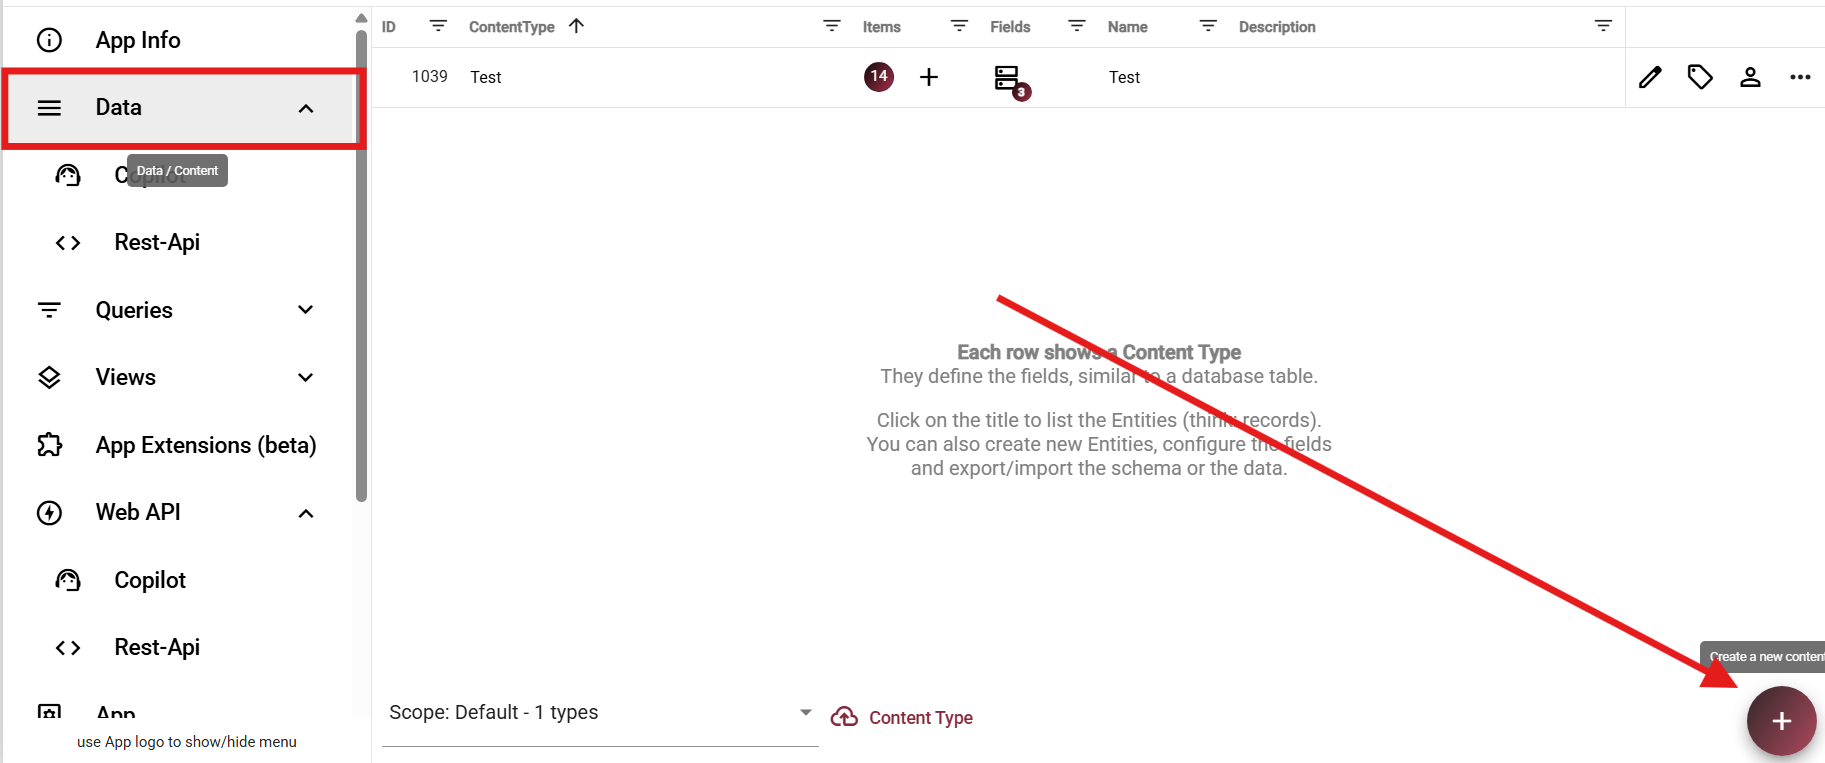Click the round plus button to create content type
Image resolution: width=1825 pixels, height=763 pixels.
(1781, 721)
